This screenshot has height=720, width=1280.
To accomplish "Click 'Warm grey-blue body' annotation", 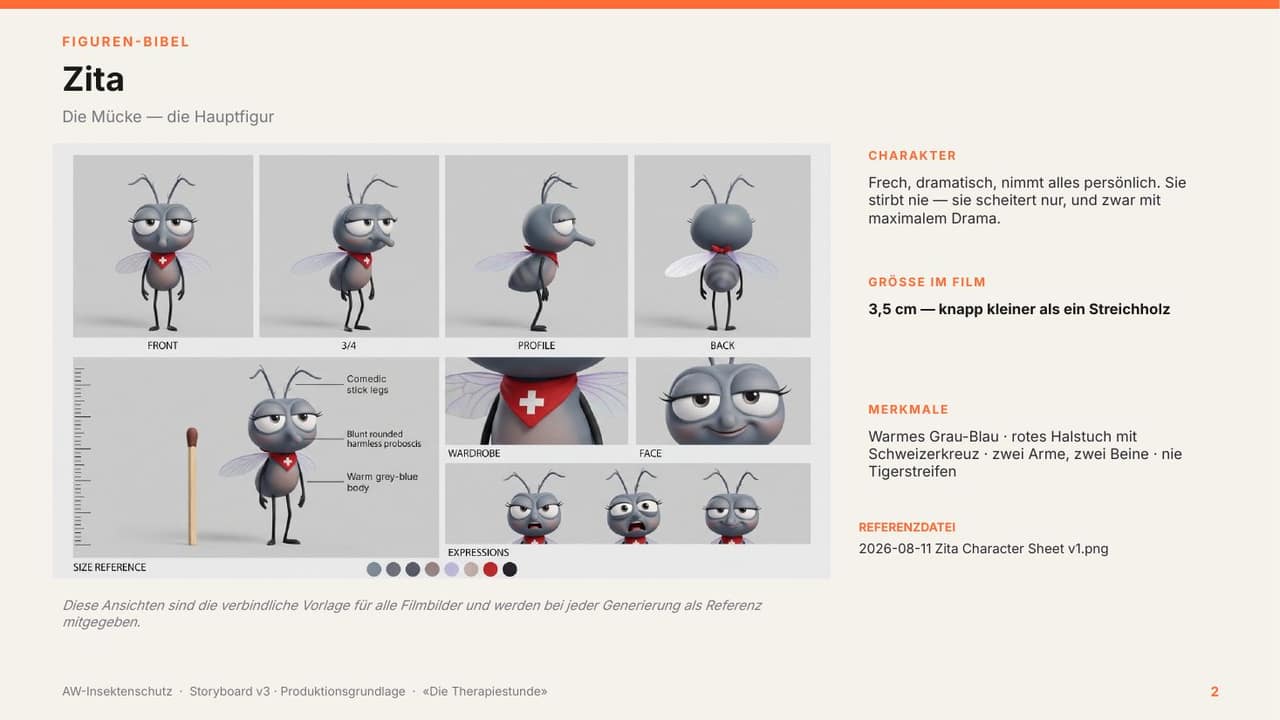I will 382,482.
